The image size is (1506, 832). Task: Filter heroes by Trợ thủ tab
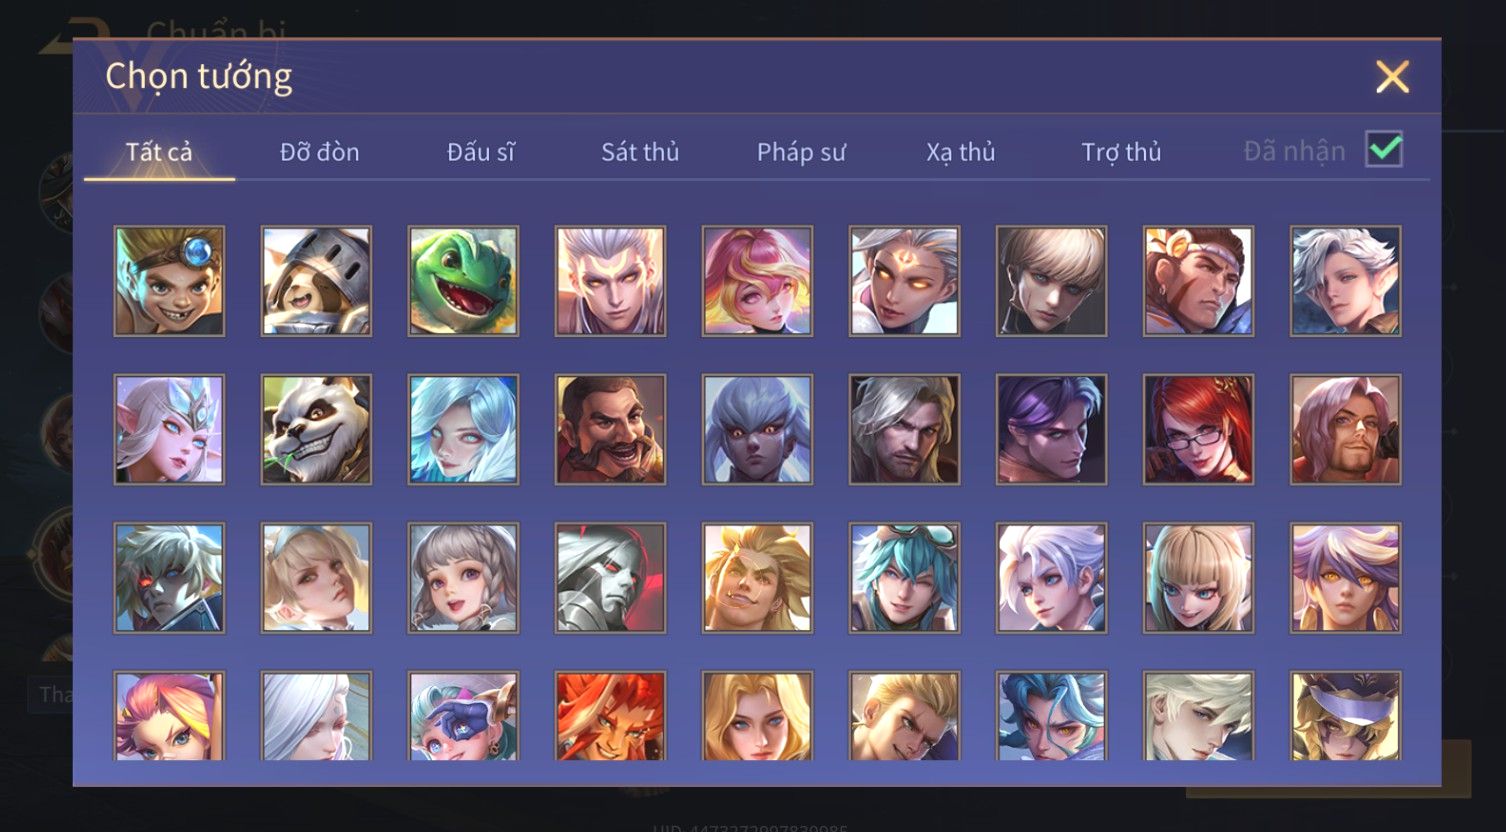coord(1121,152)
